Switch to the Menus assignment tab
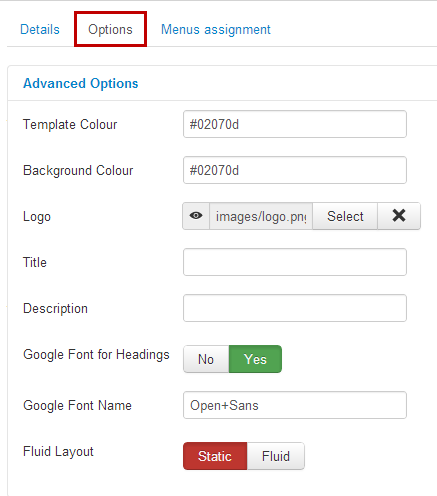Viewport: 437px width, 496px height. (216, 29)
